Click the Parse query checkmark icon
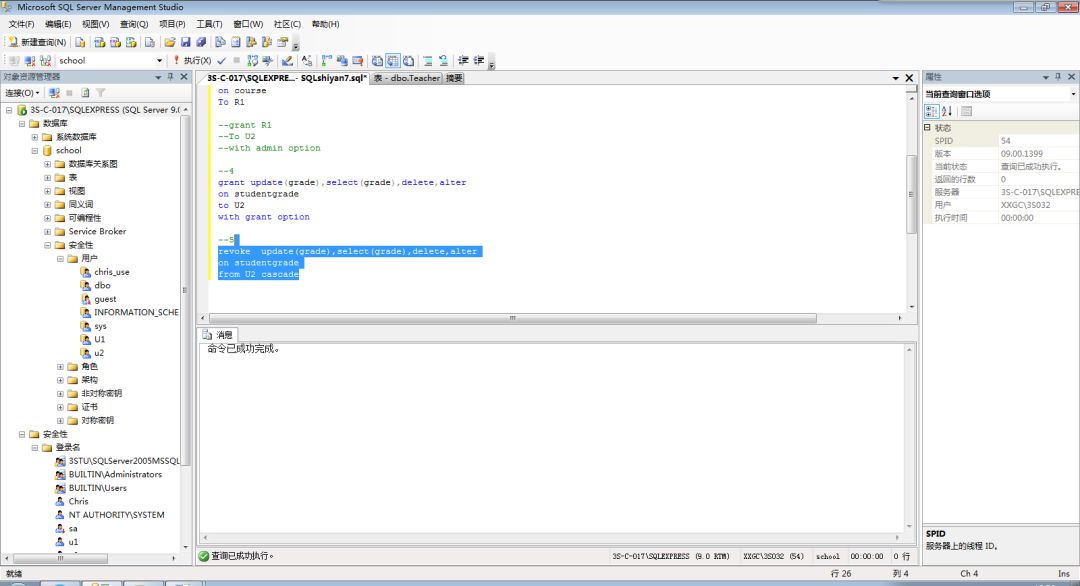The image size is (1080, 586). tap(222, 60)
